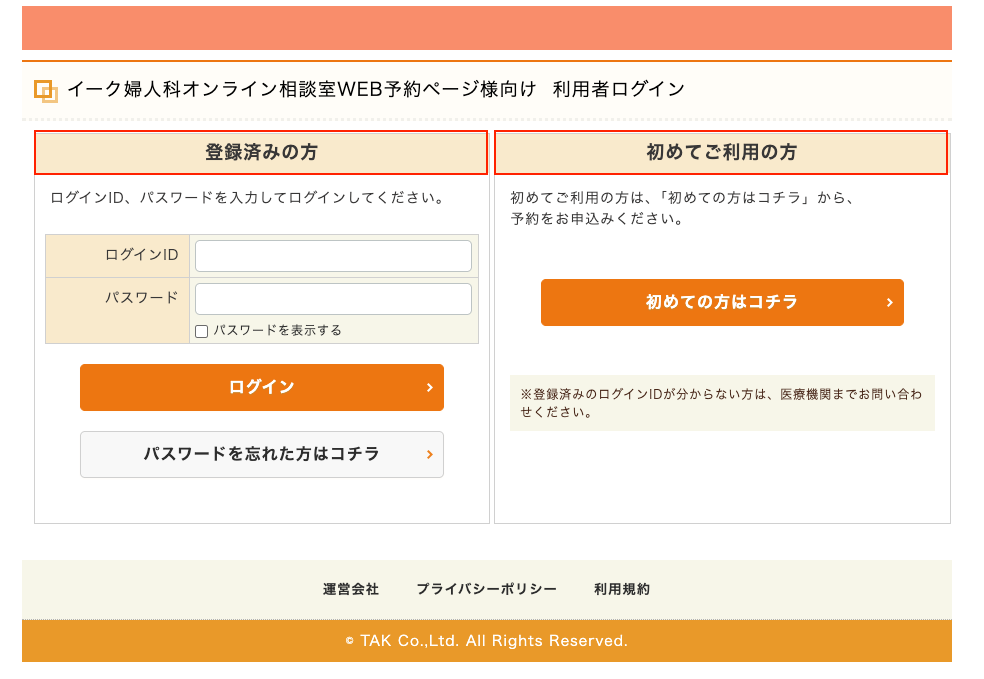Click the chevron on パスワードを忘れた方はコチラ button
The height and width of the screenshot is (679, 984).
point(429,454)
